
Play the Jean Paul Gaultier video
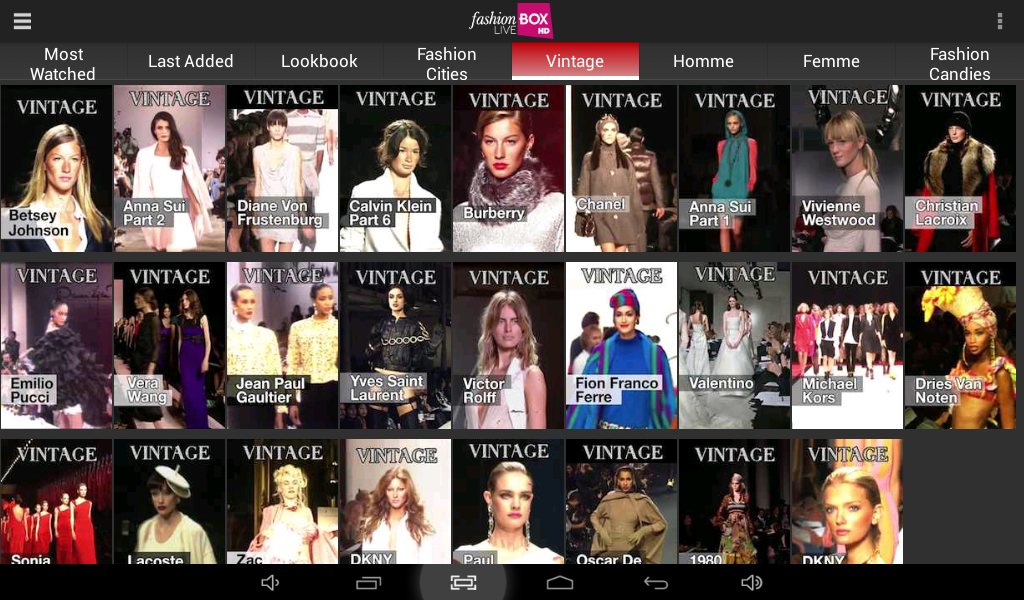point(282,345)
